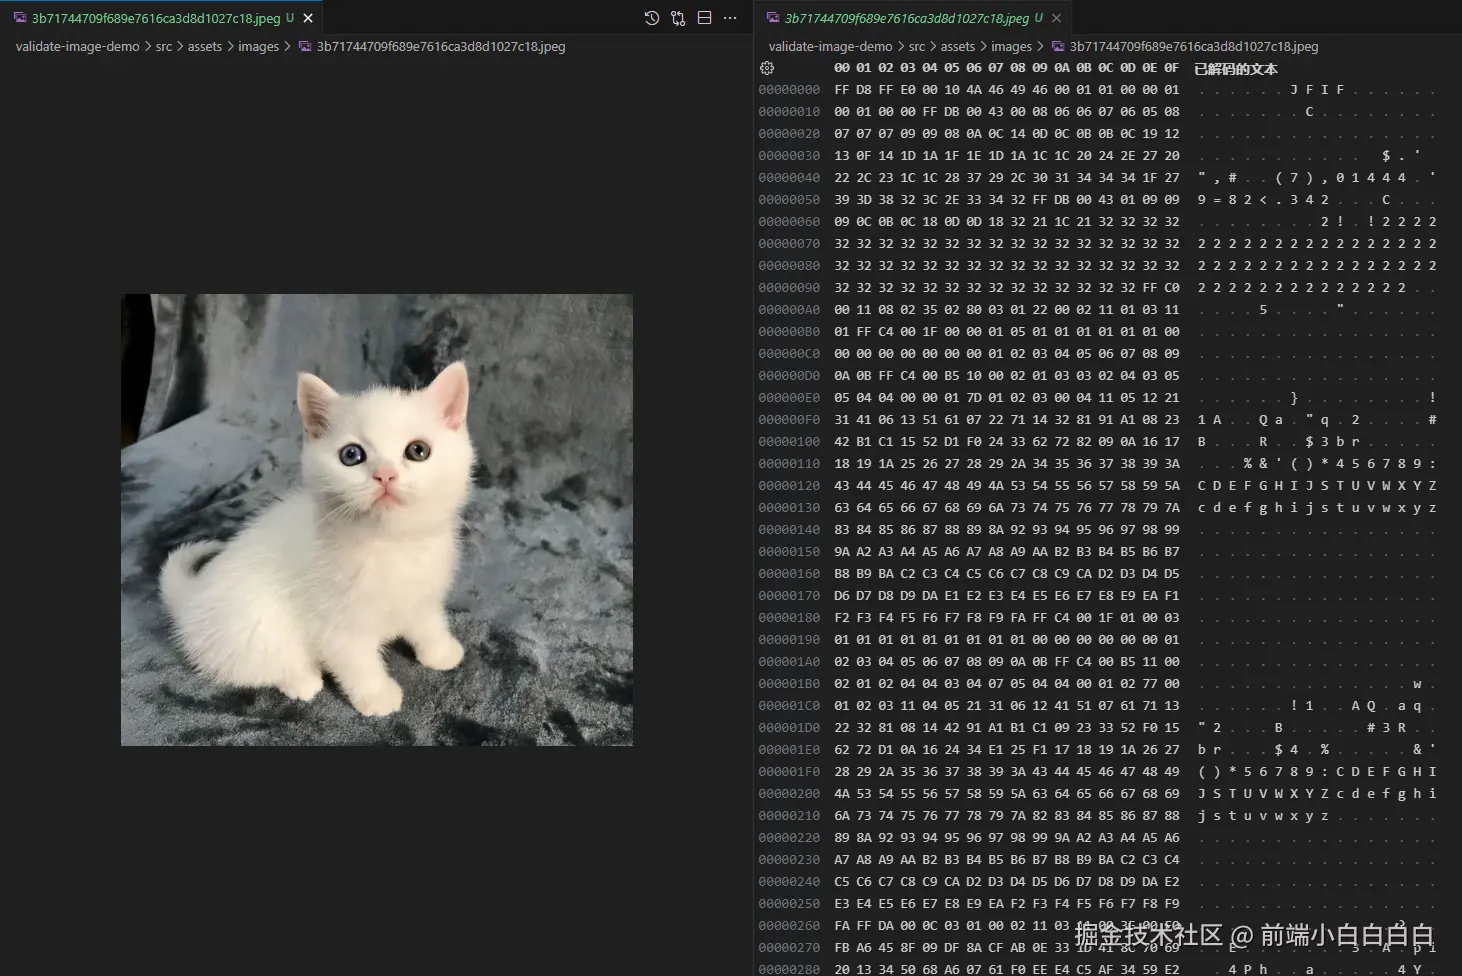Viewport: 1462px width, 976px height.
Task: Click the 已解码的文本 decoded text header
Action: click(1236, 69)
